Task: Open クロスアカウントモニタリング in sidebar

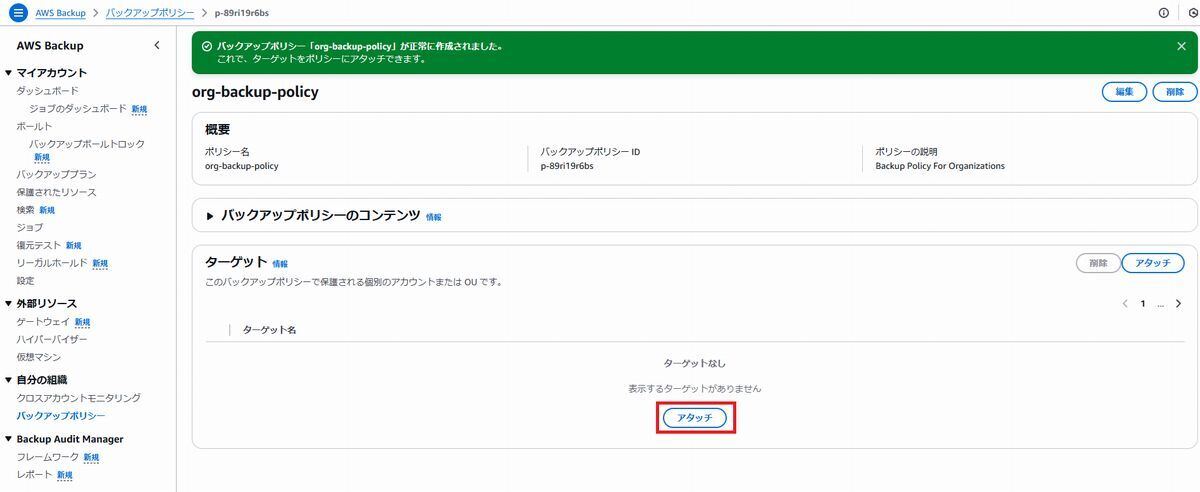Action: (x=79, y=398)
